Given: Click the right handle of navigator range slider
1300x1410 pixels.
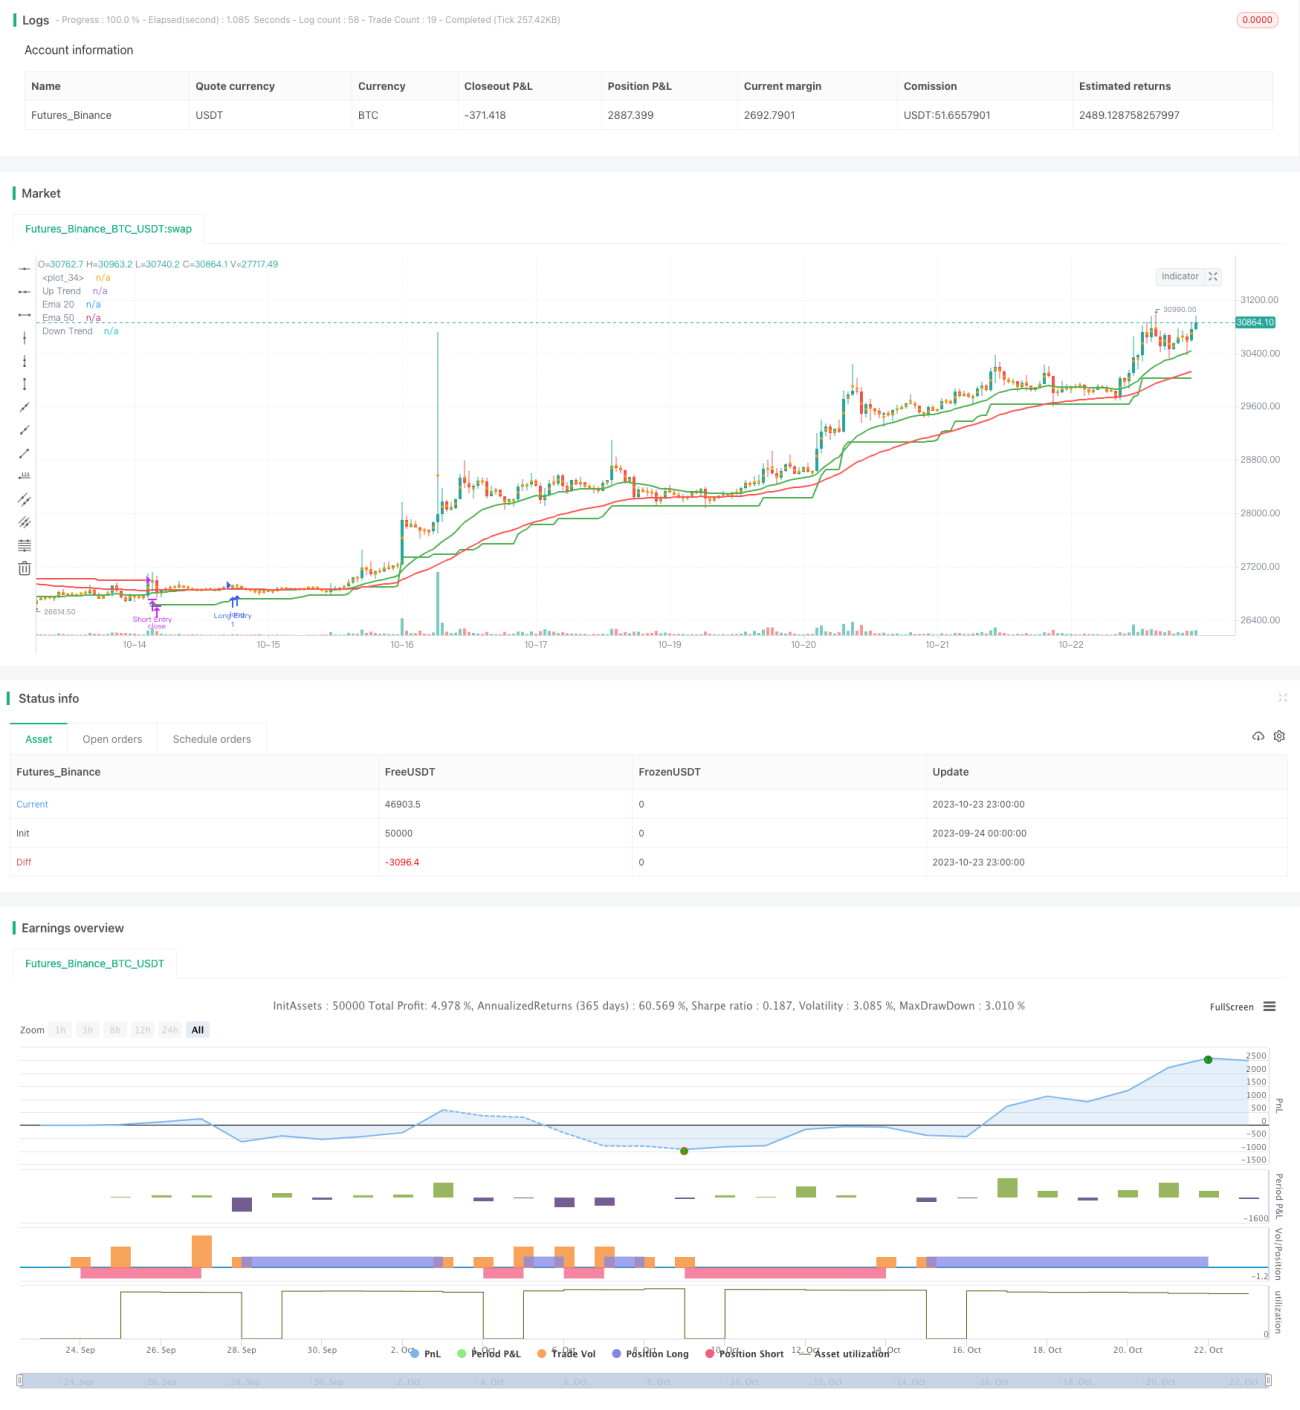Looking at the screenshot, I should coord(1268,1381).
